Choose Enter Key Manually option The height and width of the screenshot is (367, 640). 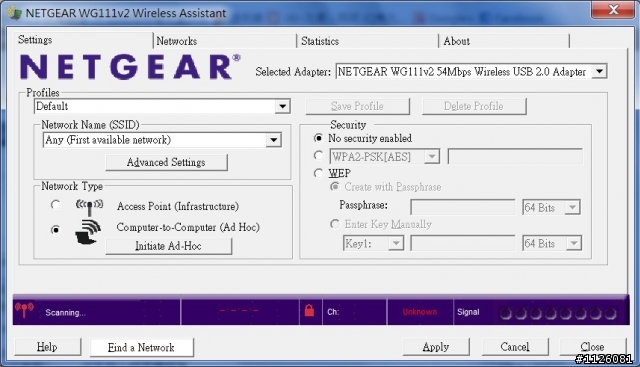coord(335,224)
